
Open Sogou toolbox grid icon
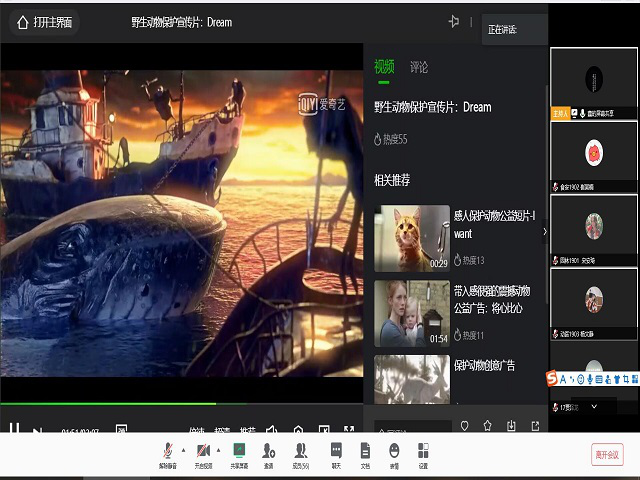635,380
